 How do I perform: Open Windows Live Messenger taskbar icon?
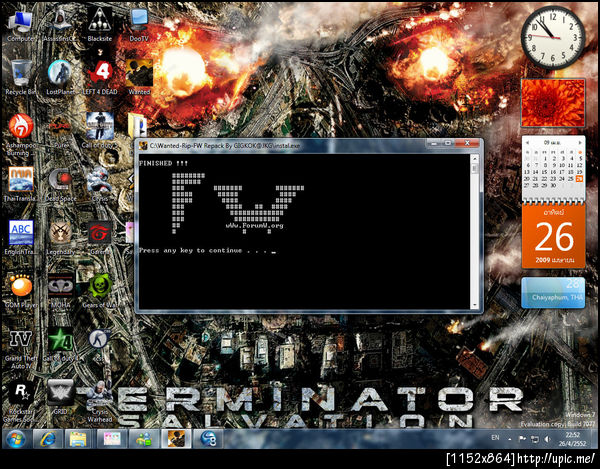click(x=143, y=438)
